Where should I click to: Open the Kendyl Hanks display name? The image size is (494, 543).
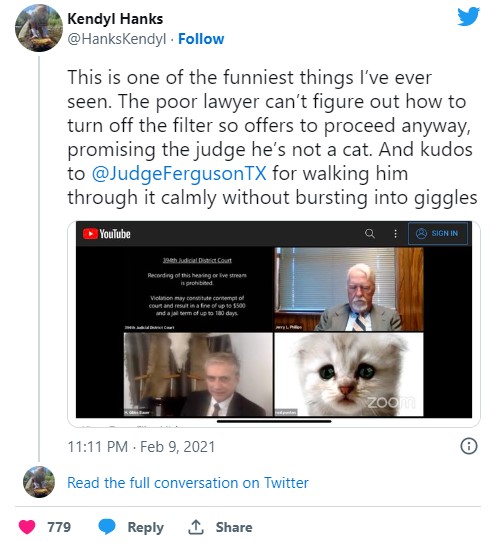point(115,19)
